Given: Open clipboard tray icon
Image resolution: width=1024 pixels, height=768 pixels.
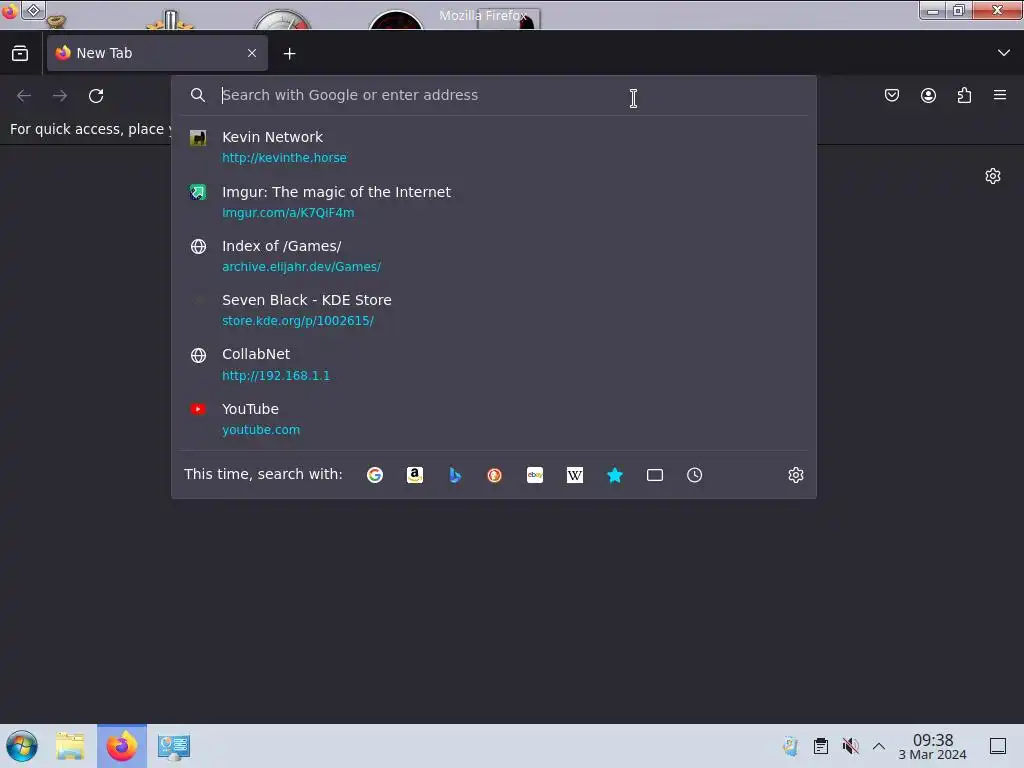Looking at the screenshot, I should pos(820,746).
